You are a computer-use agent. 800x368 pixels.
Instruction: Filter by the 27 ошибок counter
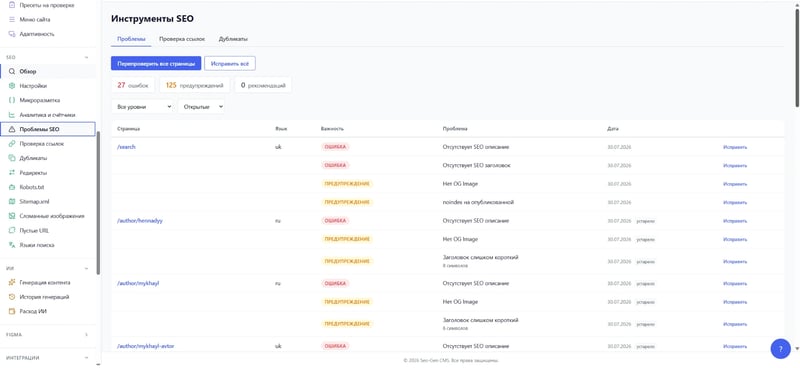tap(133, 85)
